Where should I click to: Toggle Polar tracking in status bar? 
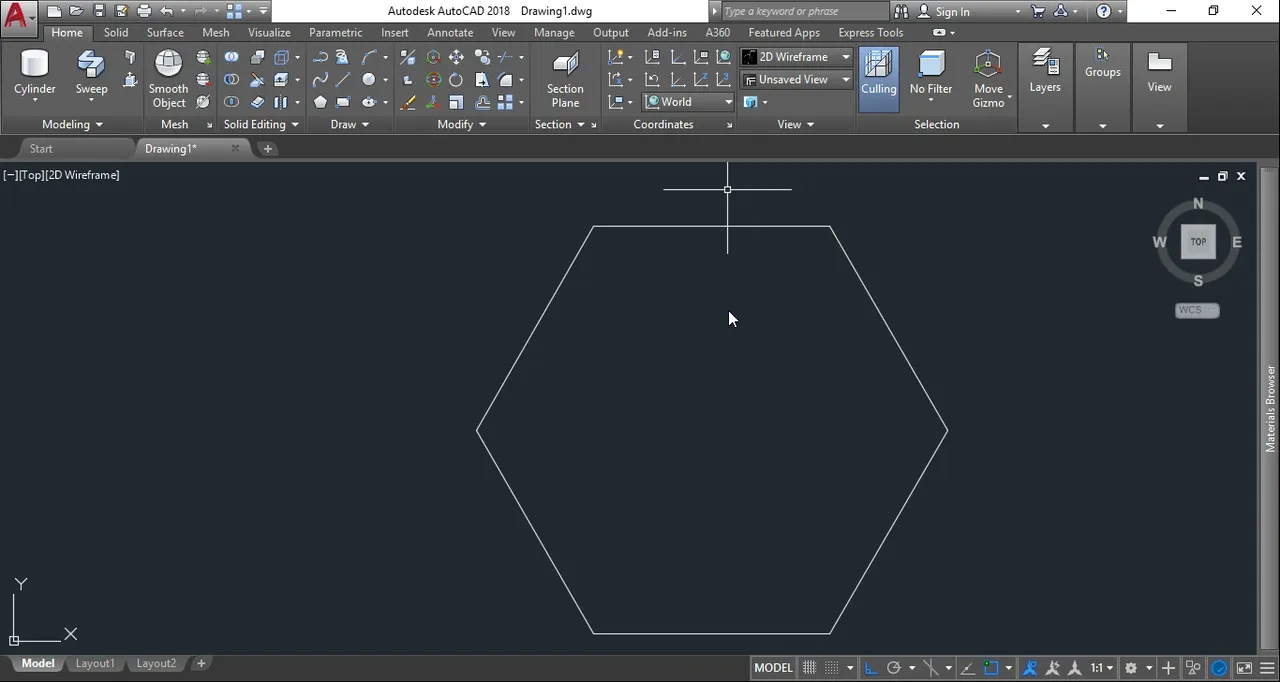click(x=894, y=668)
